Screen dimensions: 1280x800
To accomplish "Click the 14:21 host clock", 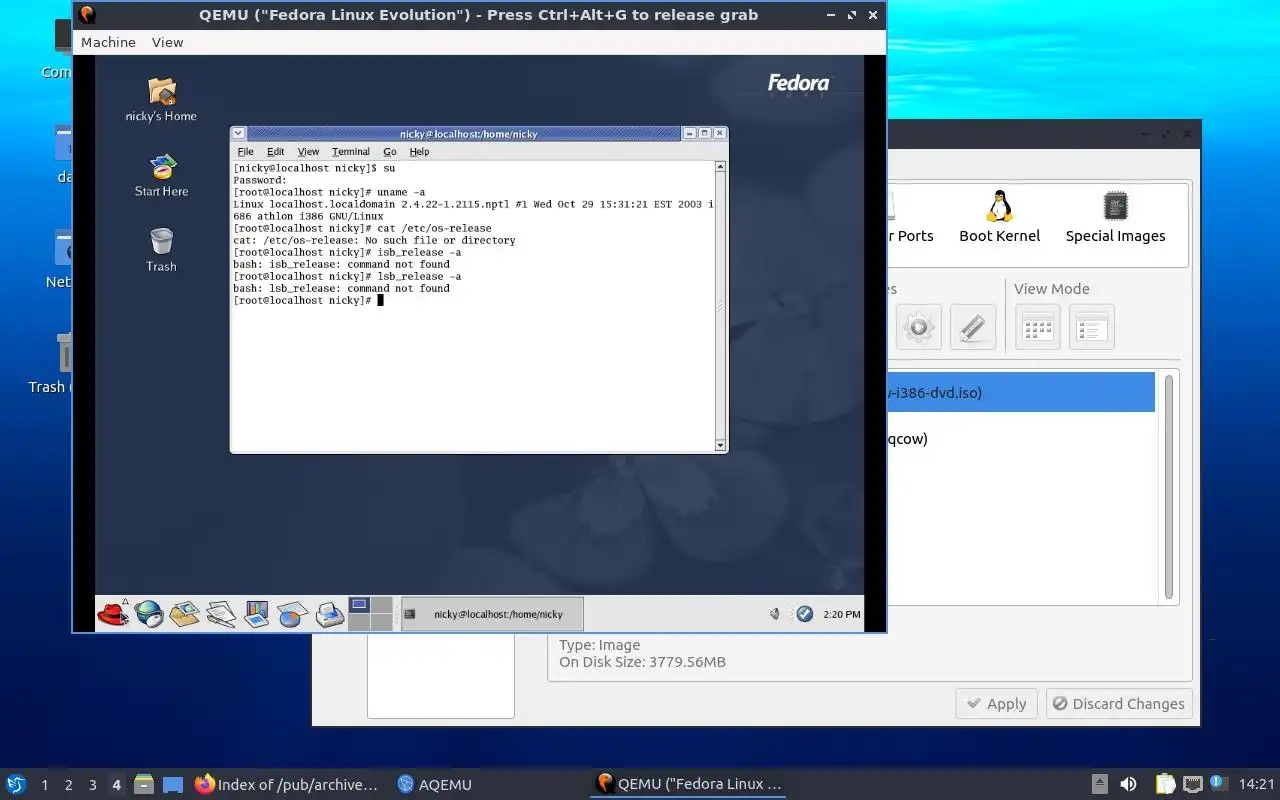I will 1256,784.
